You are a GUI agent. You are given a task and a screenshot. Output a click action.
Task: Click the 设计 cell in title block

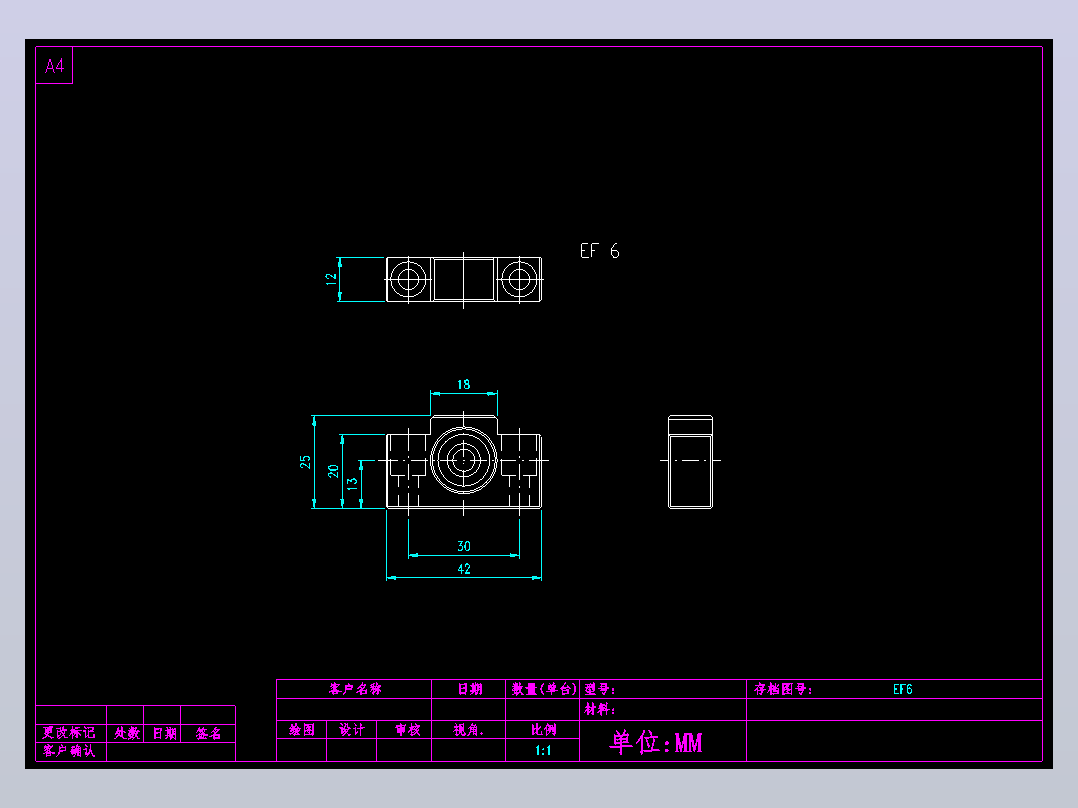point(352,730)
